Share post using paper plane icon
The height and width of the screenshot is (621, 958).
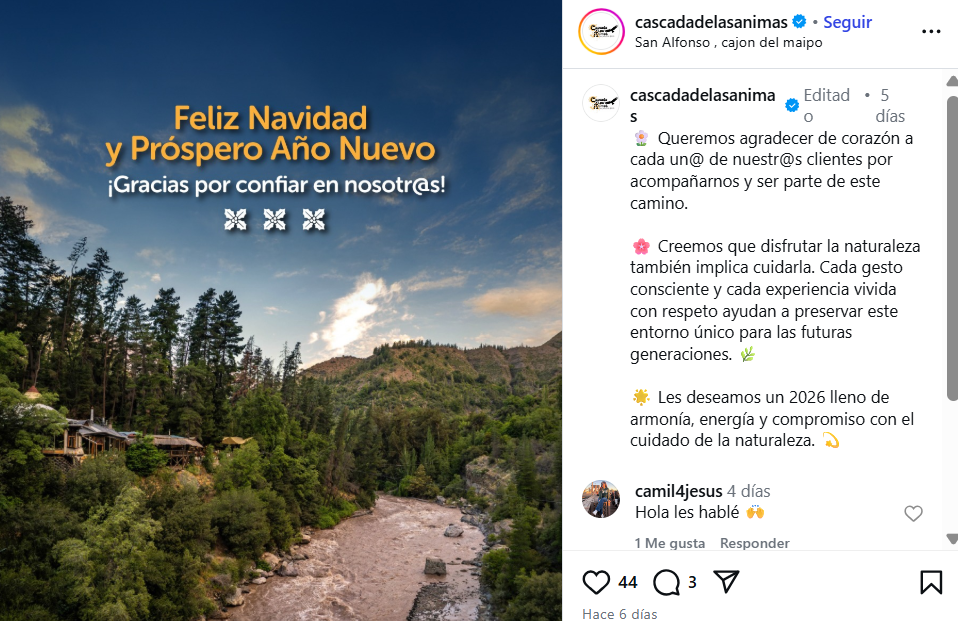coord(726,581)
